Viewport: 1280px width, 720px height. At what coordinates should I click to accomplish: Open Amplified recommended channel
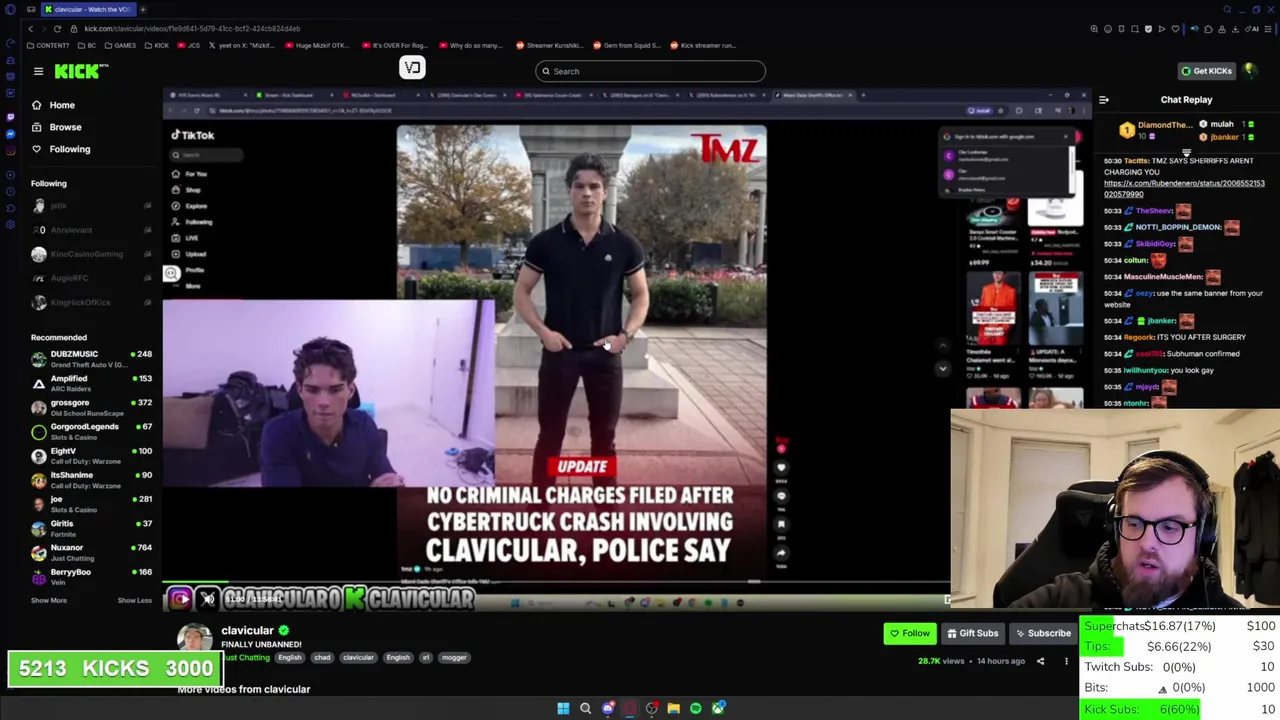click(90, 383)
